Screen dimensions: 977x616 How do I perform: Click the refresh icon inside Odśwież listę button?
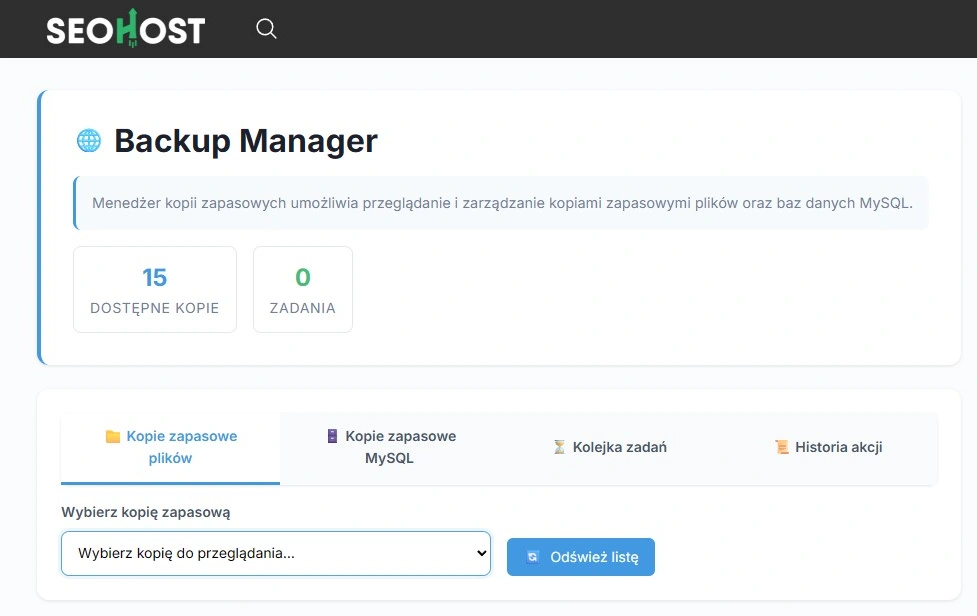pyautogui.click(x=532, y=557)
